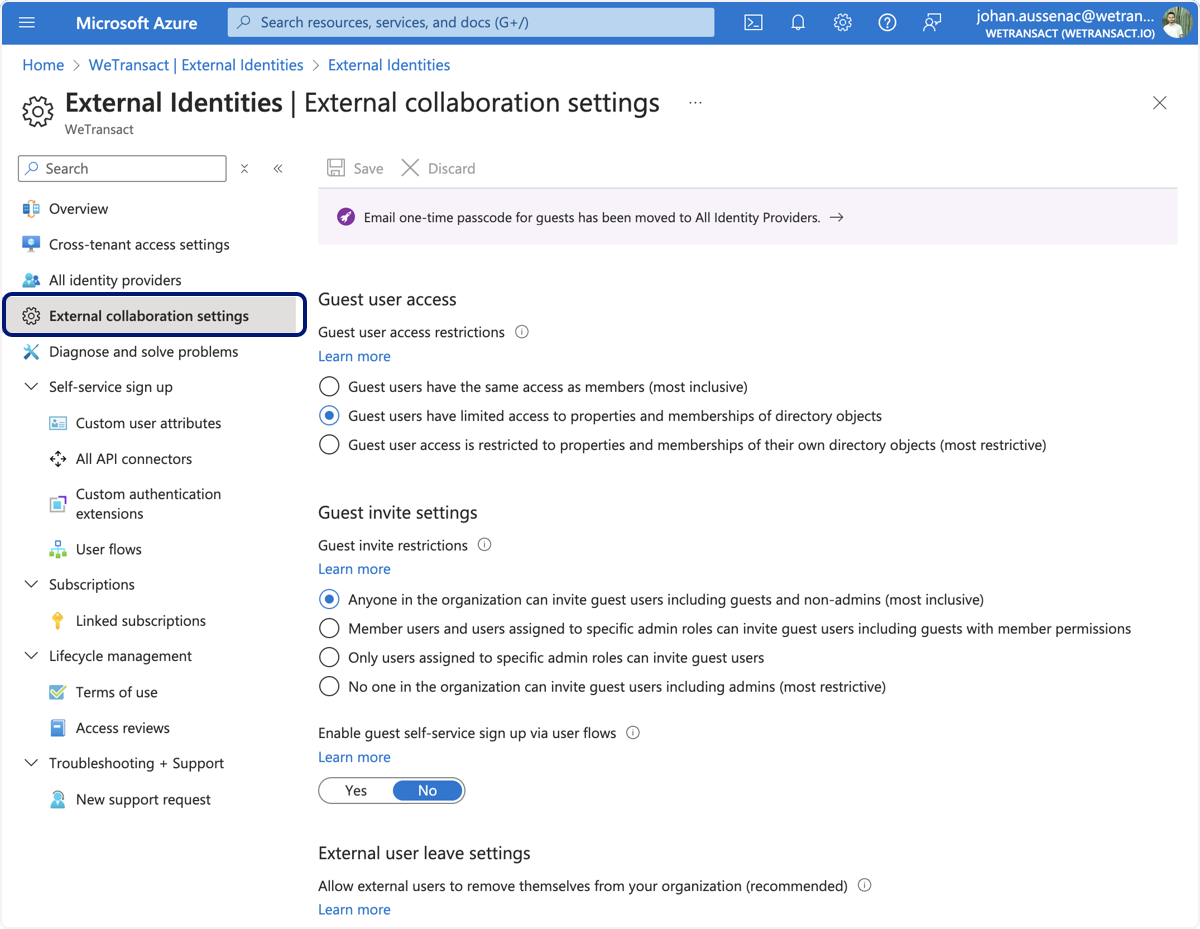Open the more options ellipsis near page title
This screenshot has width=1200, height=929.
click(x=695, y=103)
